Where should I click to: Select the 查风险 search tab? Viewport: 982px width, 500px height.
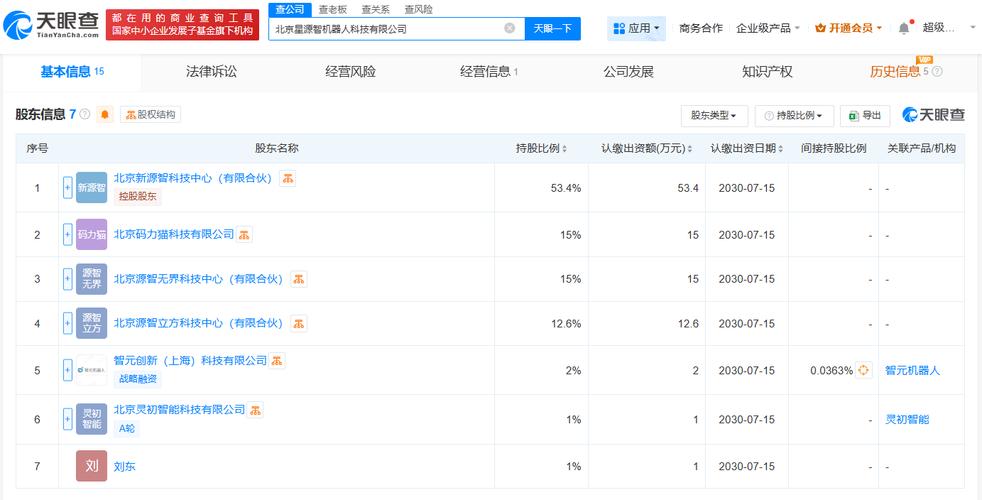tap(418, 9)
